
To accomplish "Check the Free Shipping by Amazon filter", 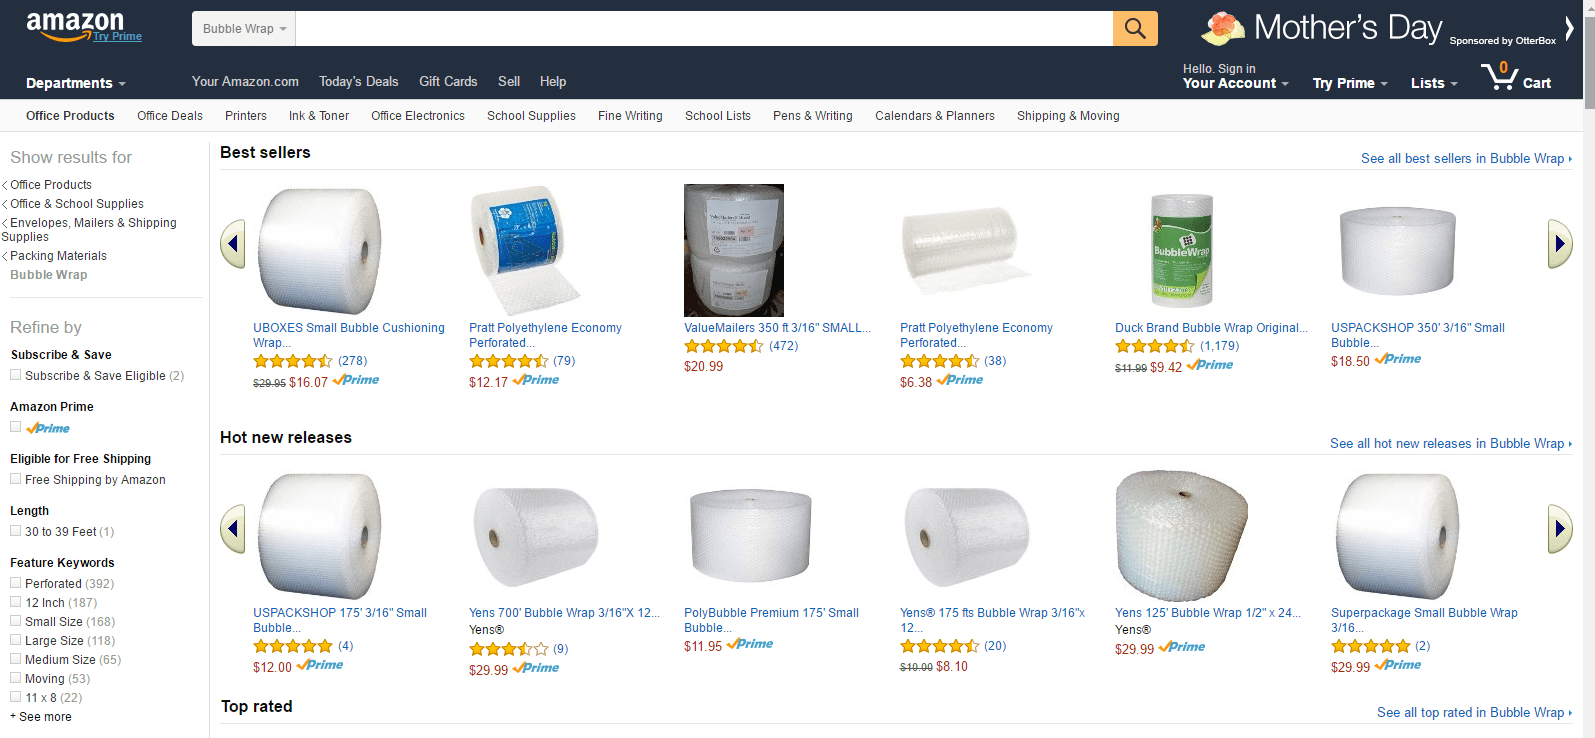I will (16, 479).
